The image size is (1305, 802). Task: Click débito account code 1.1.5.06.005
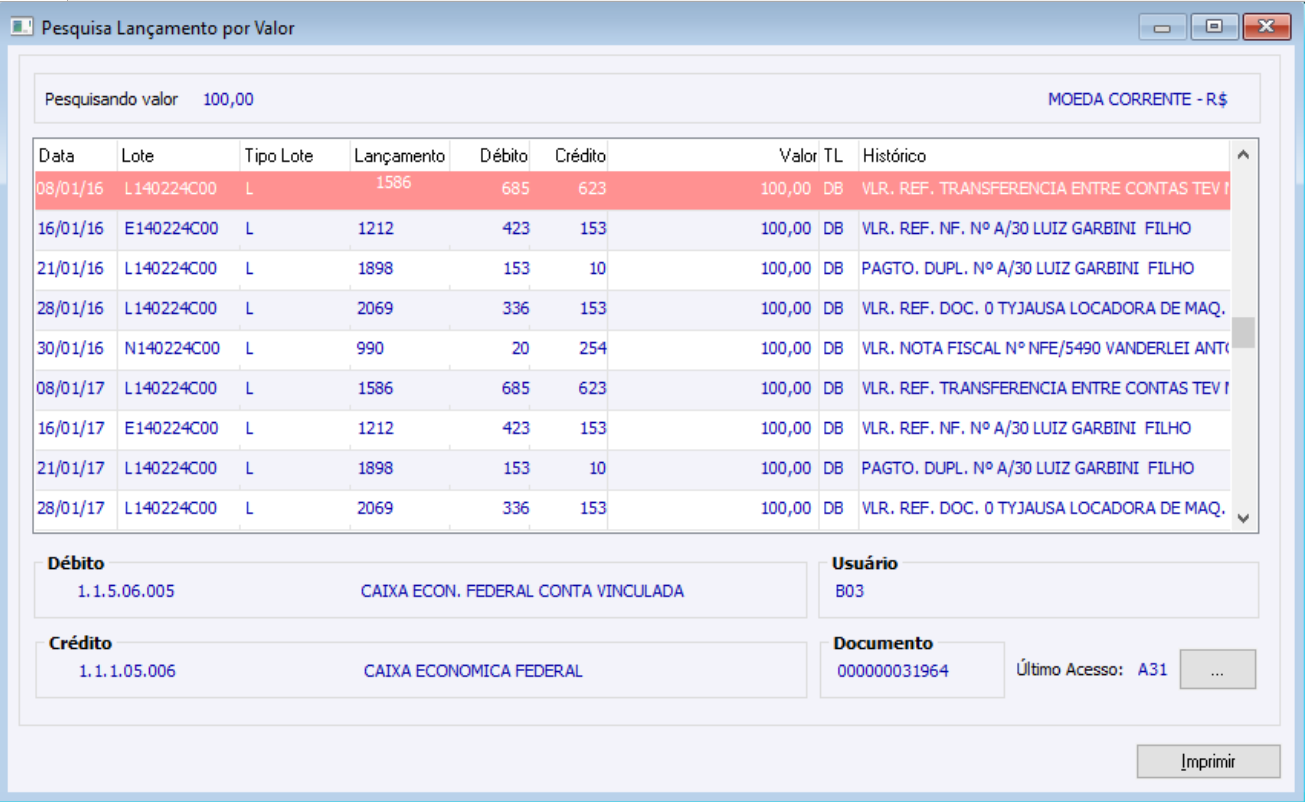coord(126,591)
